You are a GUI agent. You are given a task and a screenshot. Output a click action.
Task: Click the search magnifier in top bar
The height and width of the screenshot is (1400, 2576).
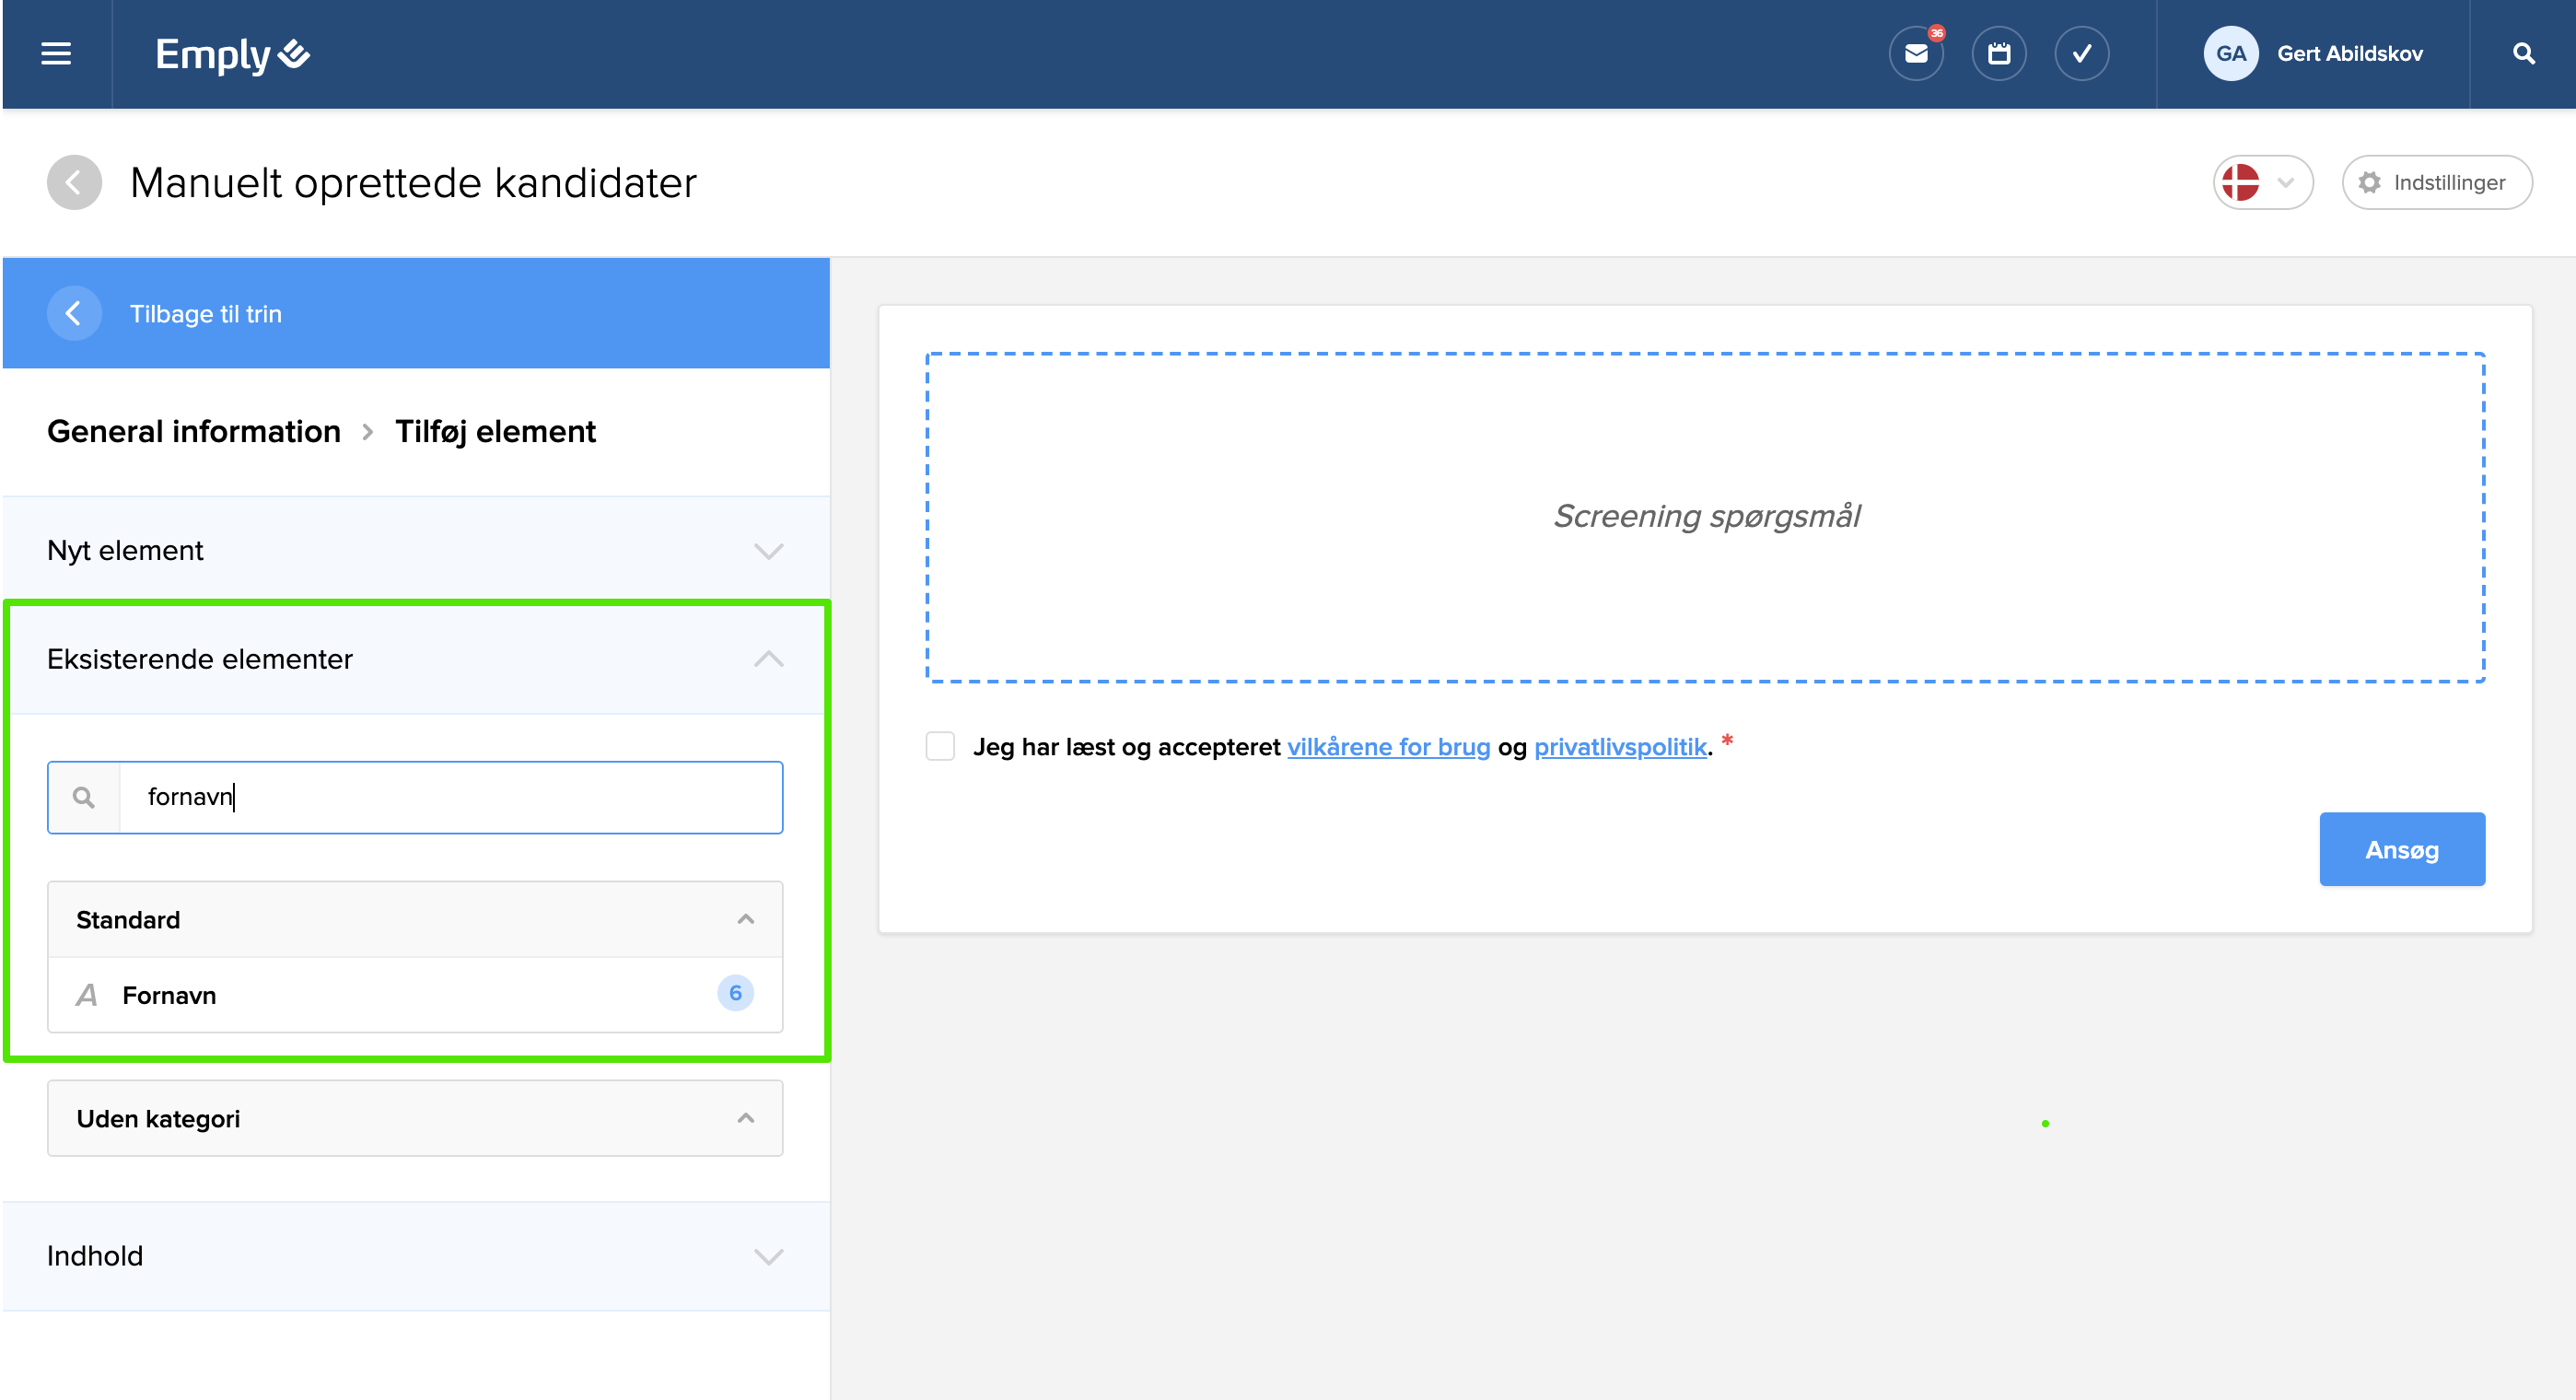pos(2523,54)
